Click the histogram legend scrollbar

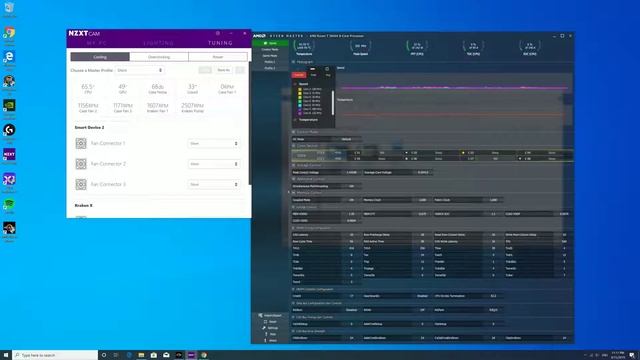[x=333, y=102]
